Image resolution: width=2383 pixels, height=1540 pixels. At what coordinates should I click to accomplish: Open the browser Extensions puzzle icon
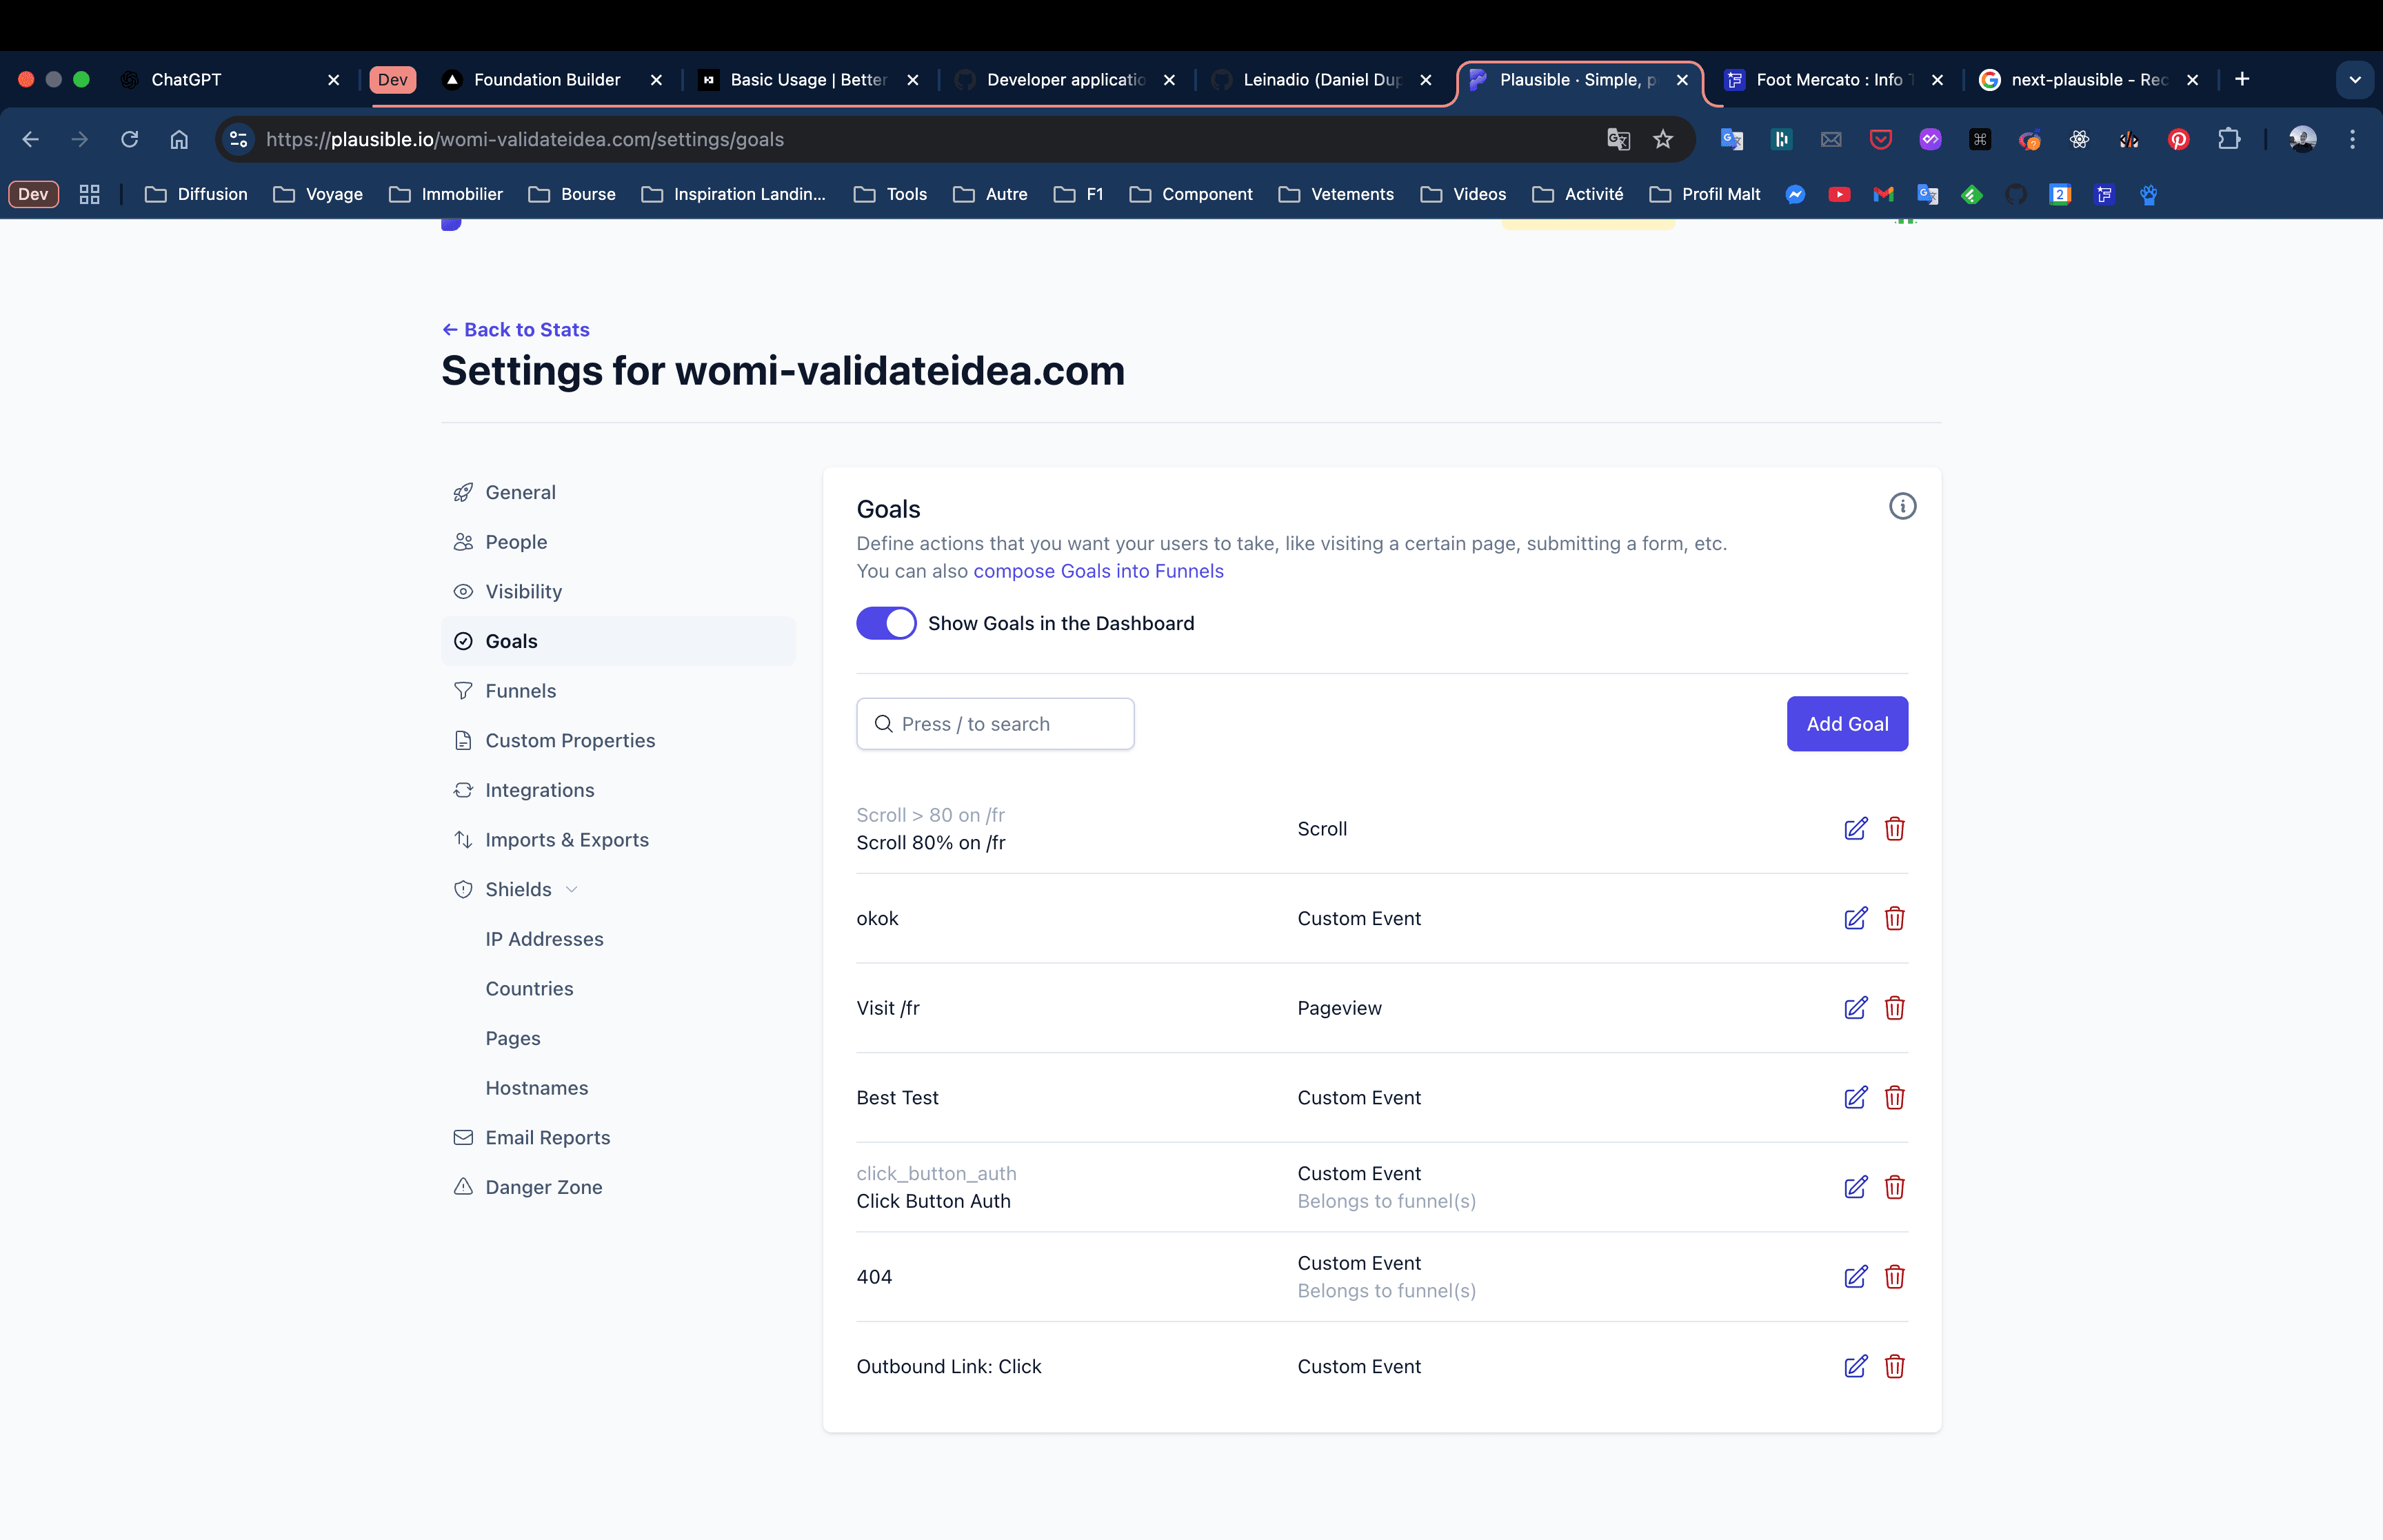pos(2229,139)
